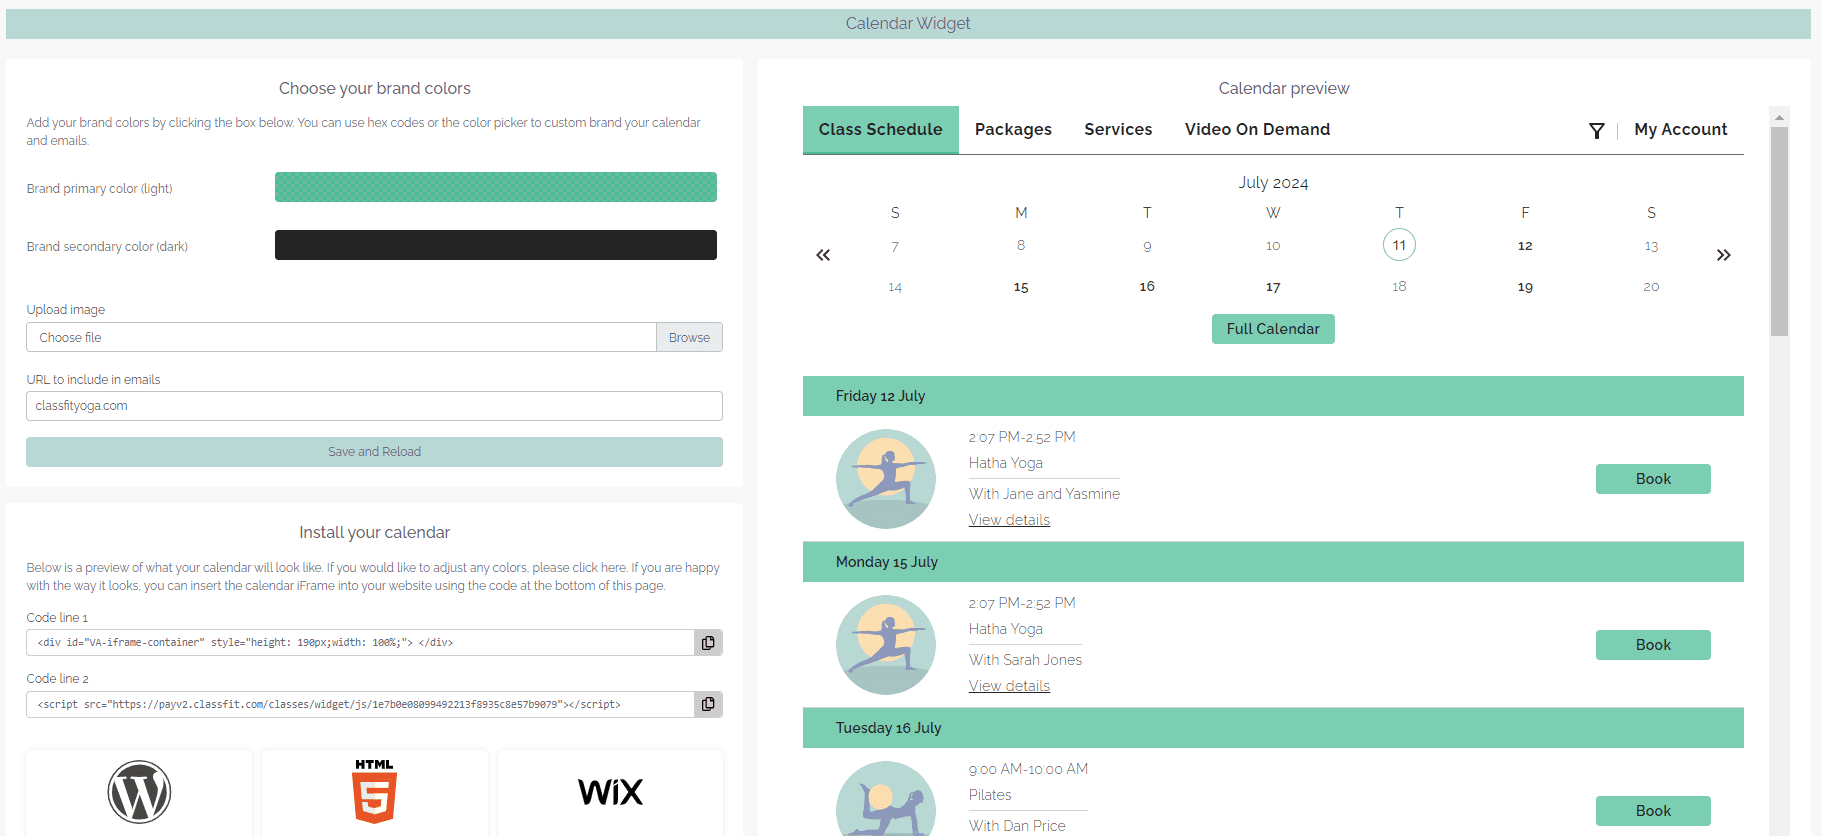Screen dimensions: 1822x836
Task: Advance calendar with double-right arrow
Action: pyautogui.click(x=1723, y=255)
